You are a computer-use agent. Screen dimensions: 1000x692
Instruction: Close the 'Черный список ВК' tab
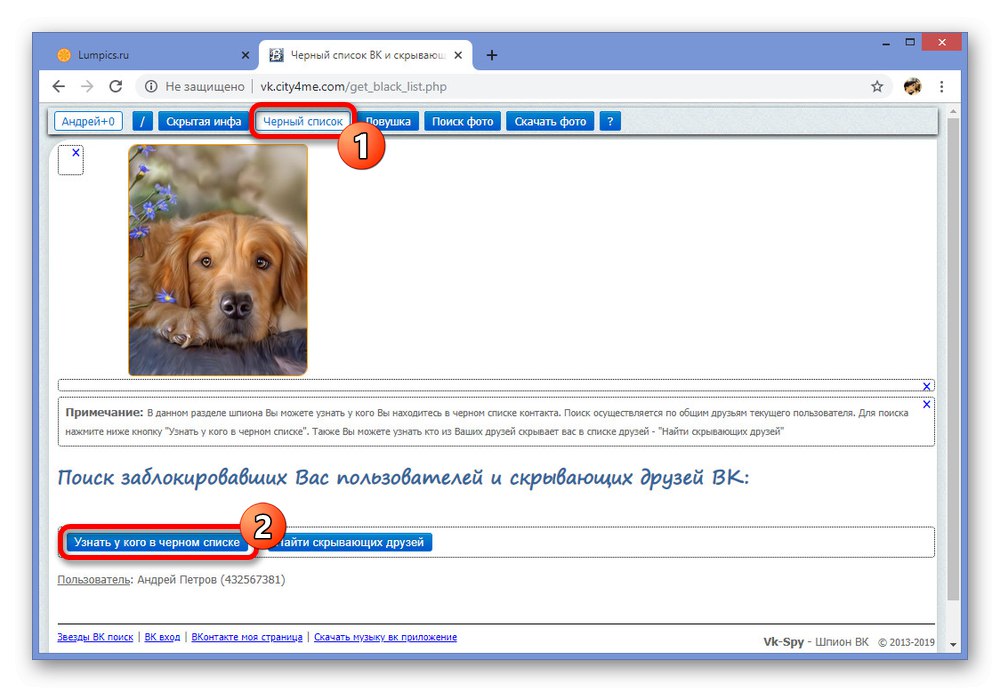(458, 55)
